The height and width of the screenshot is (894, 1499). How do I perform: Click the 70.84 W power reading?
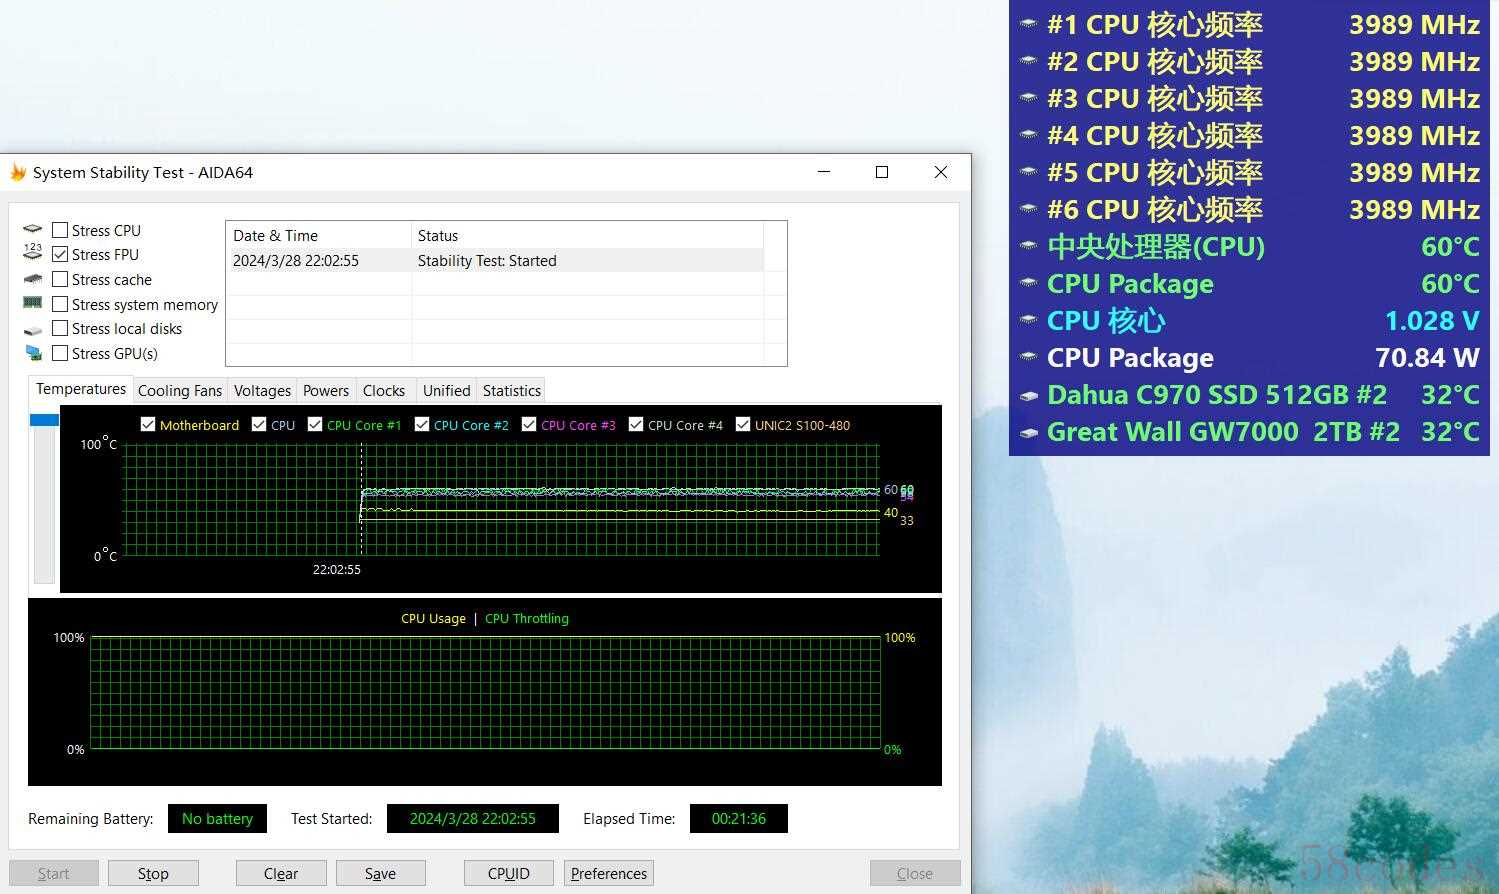(1427, 358)
